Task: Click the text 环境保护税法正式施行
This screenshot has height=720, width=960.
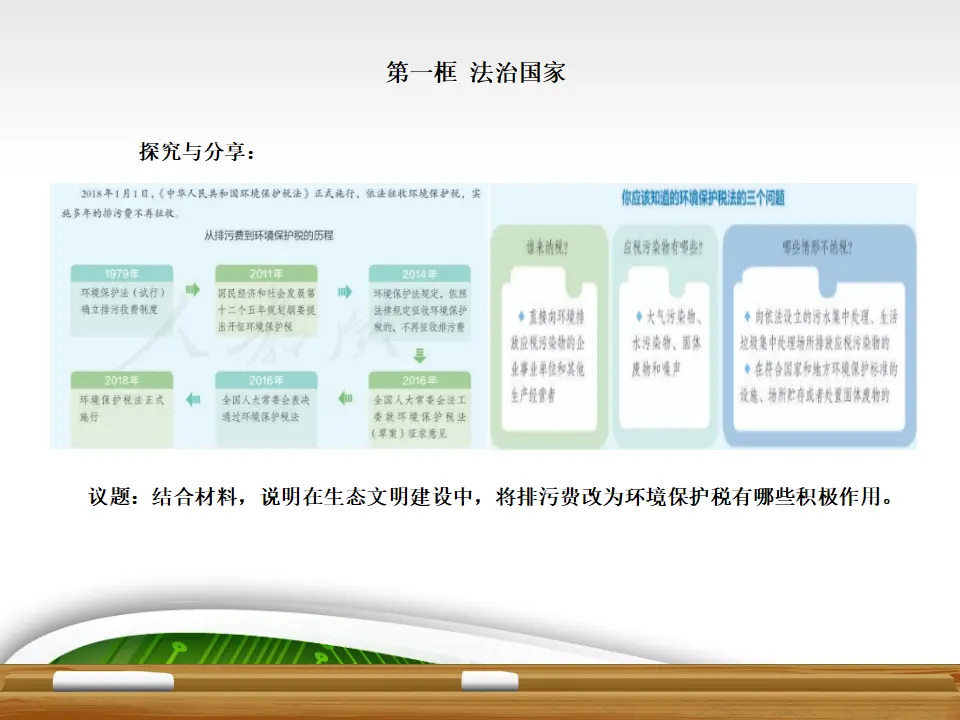Action: tap(122, 408)
